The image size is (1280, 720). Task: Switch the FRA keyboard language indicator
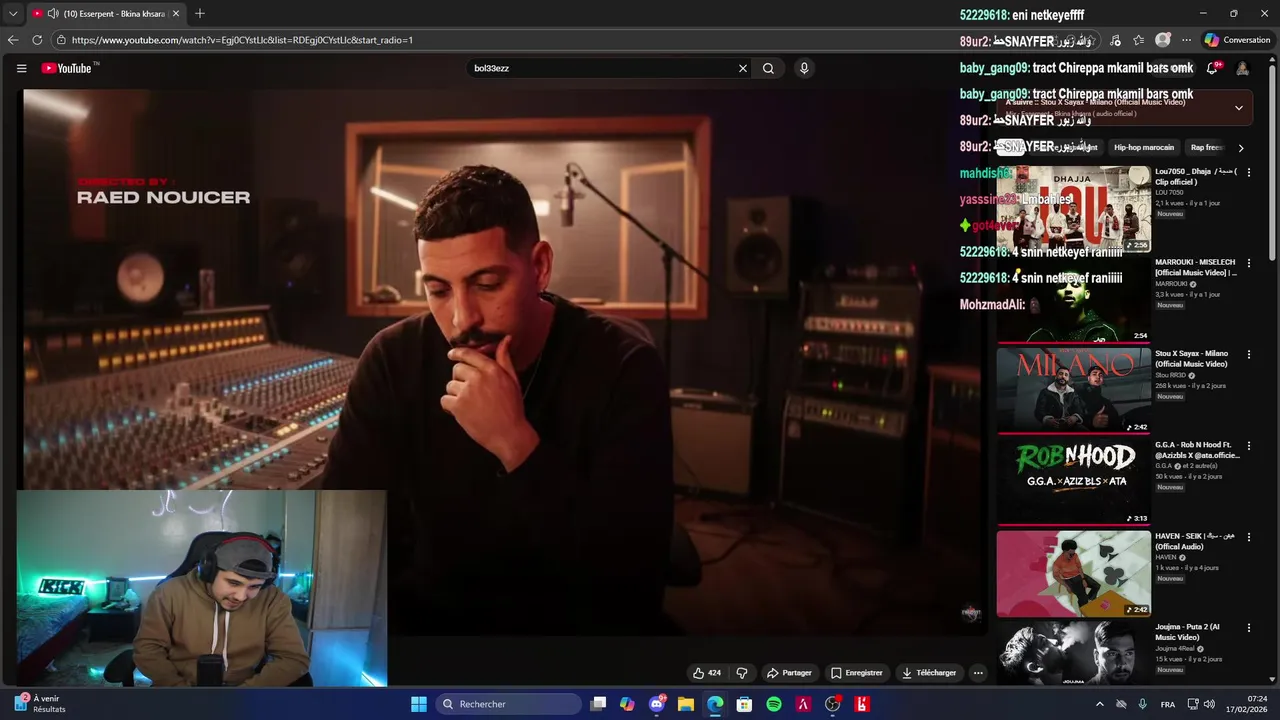1168,704
